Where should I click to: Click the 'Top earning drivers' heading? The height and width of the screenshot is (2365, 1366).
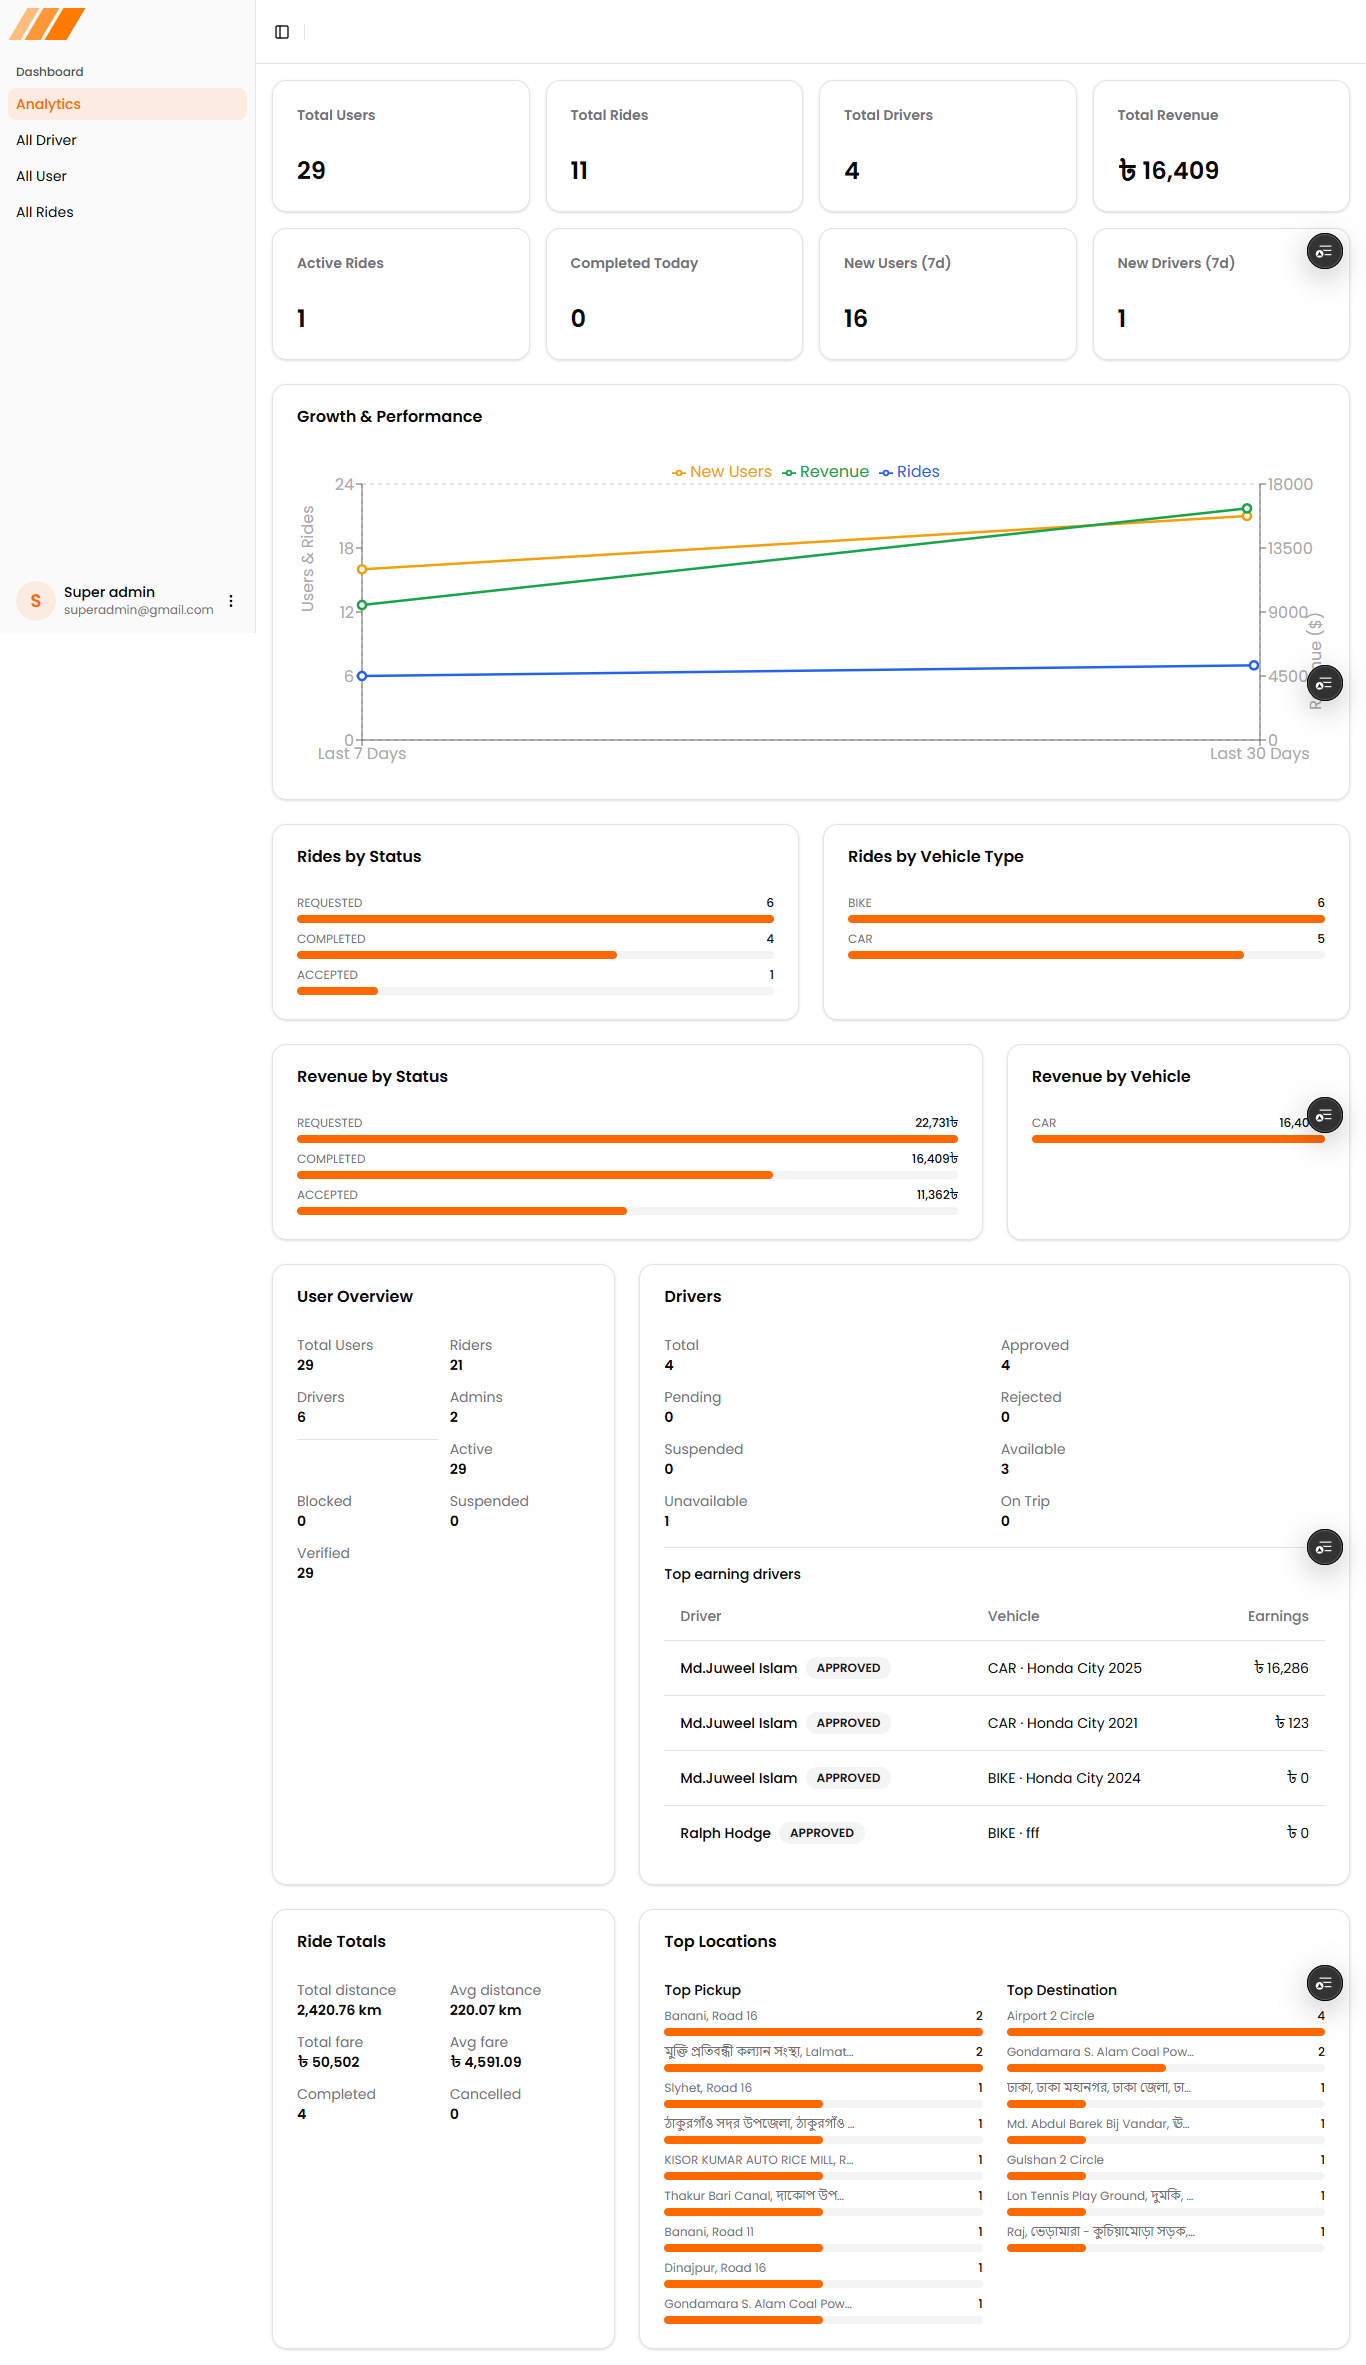(732, 1574)
